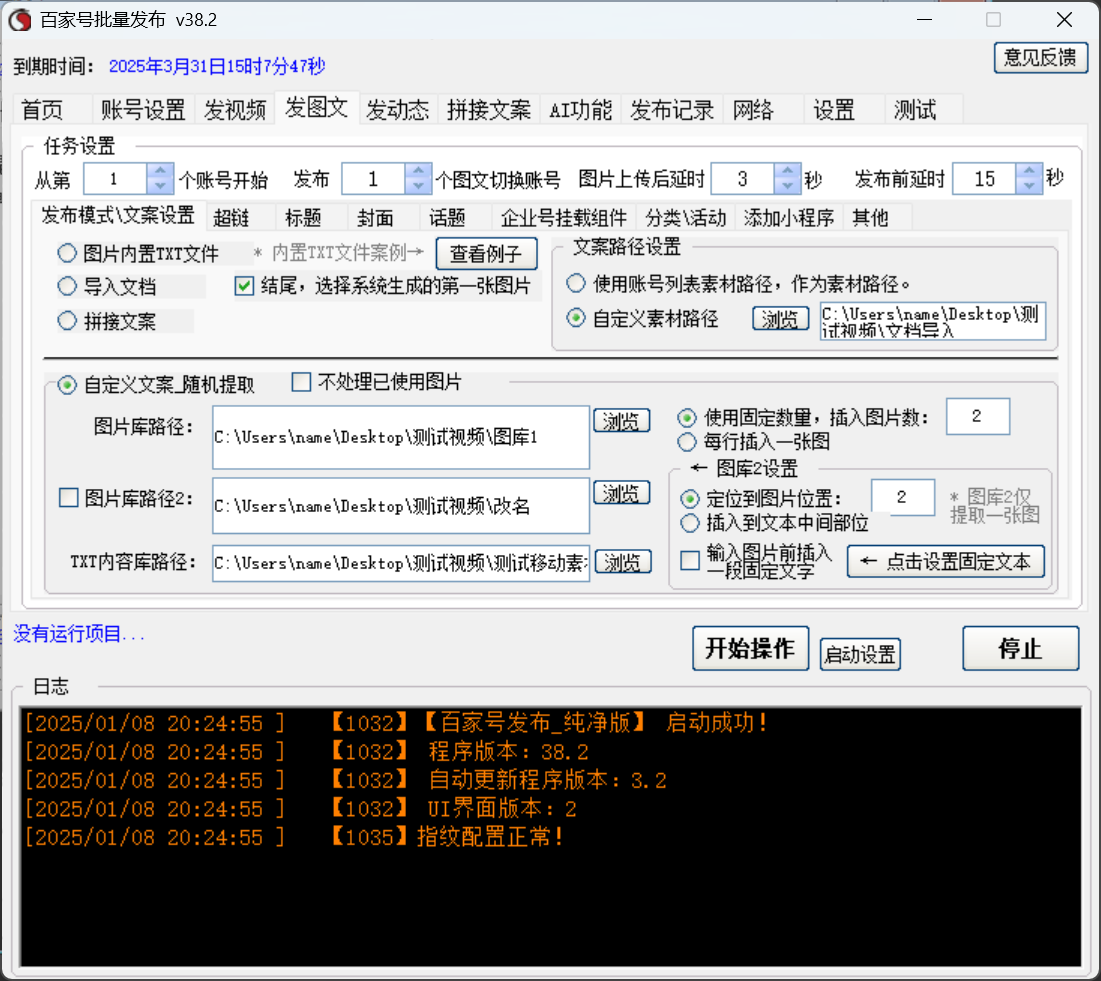The height and width of the screenshot is (981, 1101).
Task: View the 发布记录 tab
Action: (672, 110)
